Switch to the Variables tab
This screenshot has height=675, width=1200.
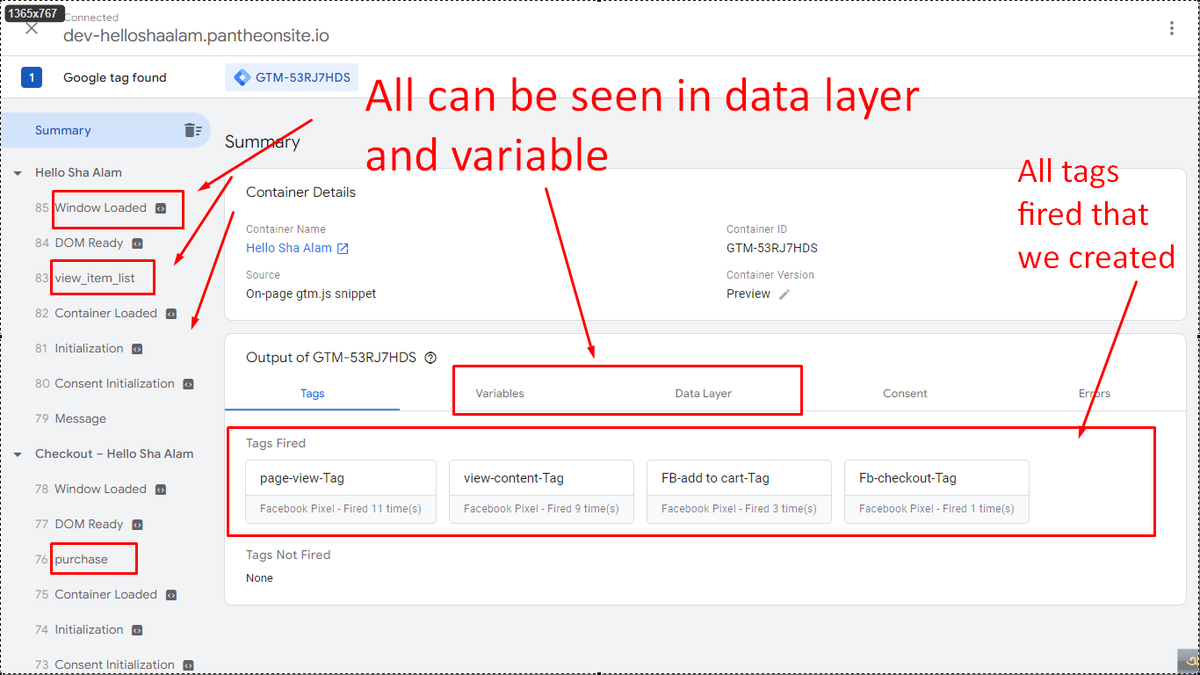point(500,393)
